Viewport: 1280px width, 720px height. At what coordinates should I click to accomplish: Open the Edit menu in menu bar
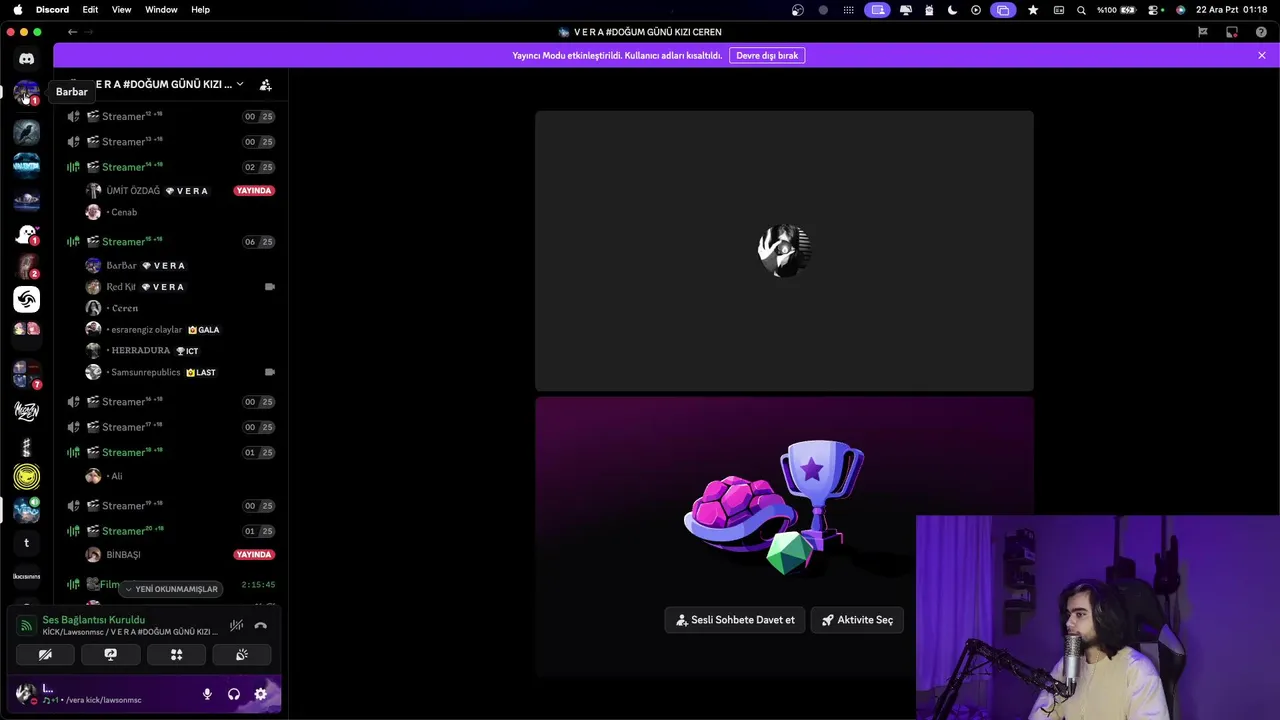[x=90, y=10]
